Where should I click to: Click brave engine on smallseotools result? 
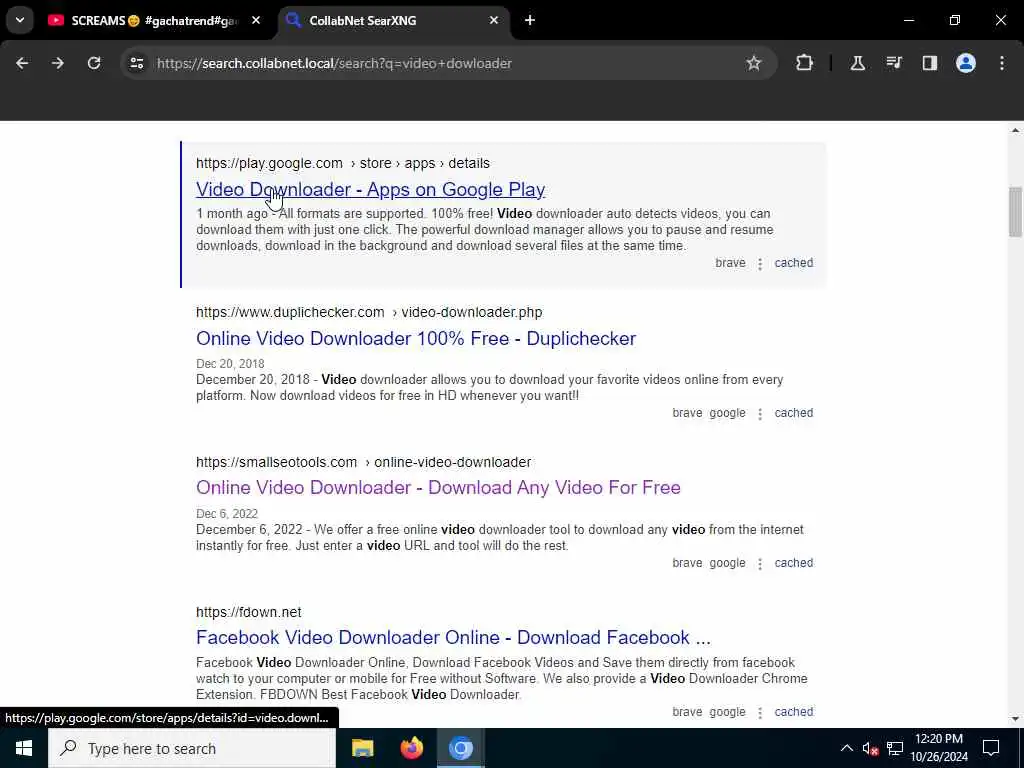[687, 563]
